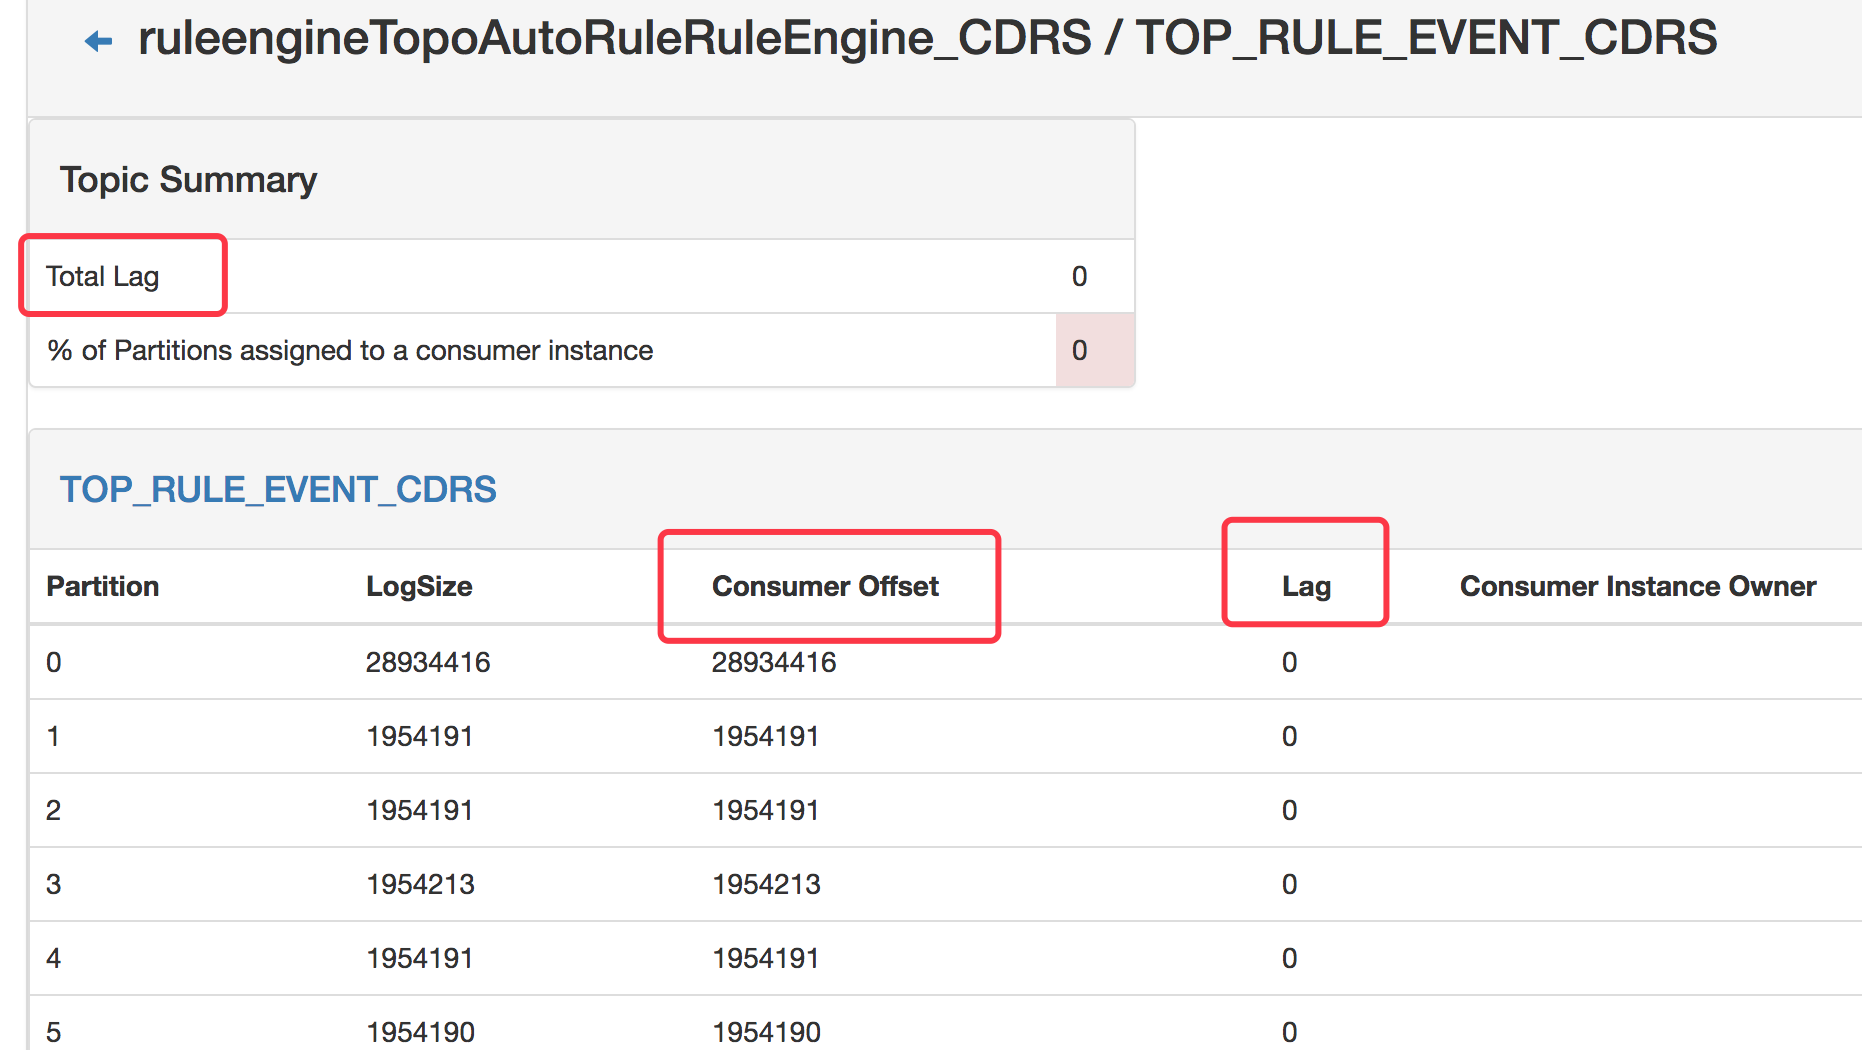Click the Consumer Instance Owner column header
The image size is (1862, 1050).
click(x=1637, y=586)
